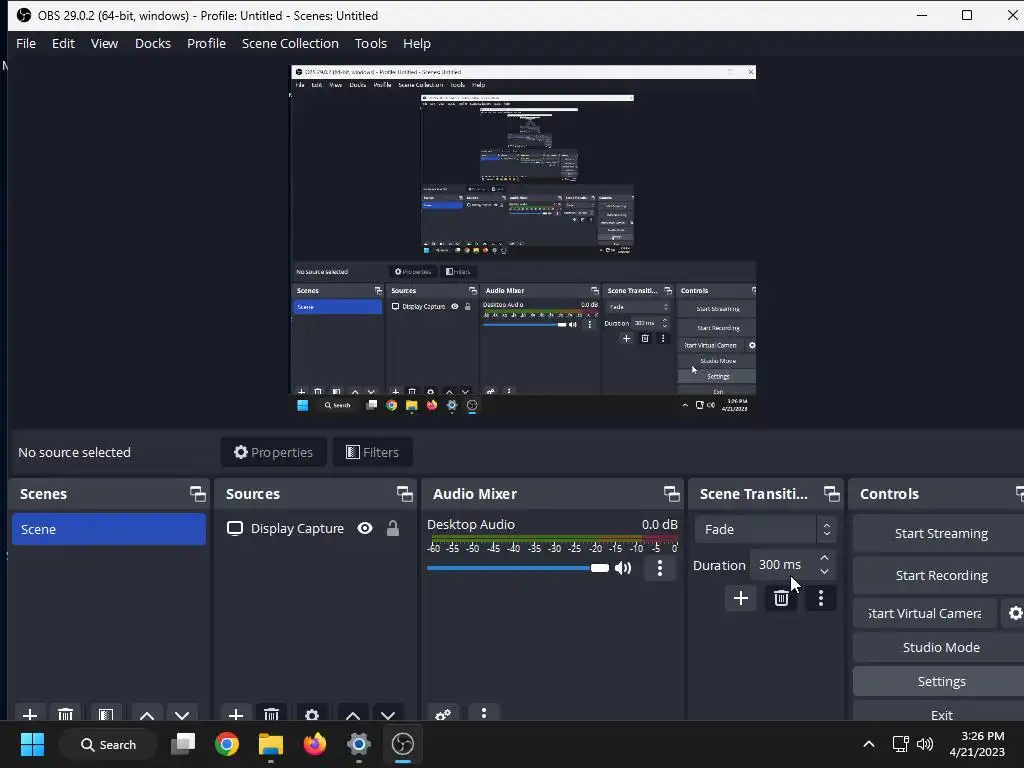The height and width of the screenshot is (768, 1024).
Task: Open the Profile menu
Action: (206, 43)
